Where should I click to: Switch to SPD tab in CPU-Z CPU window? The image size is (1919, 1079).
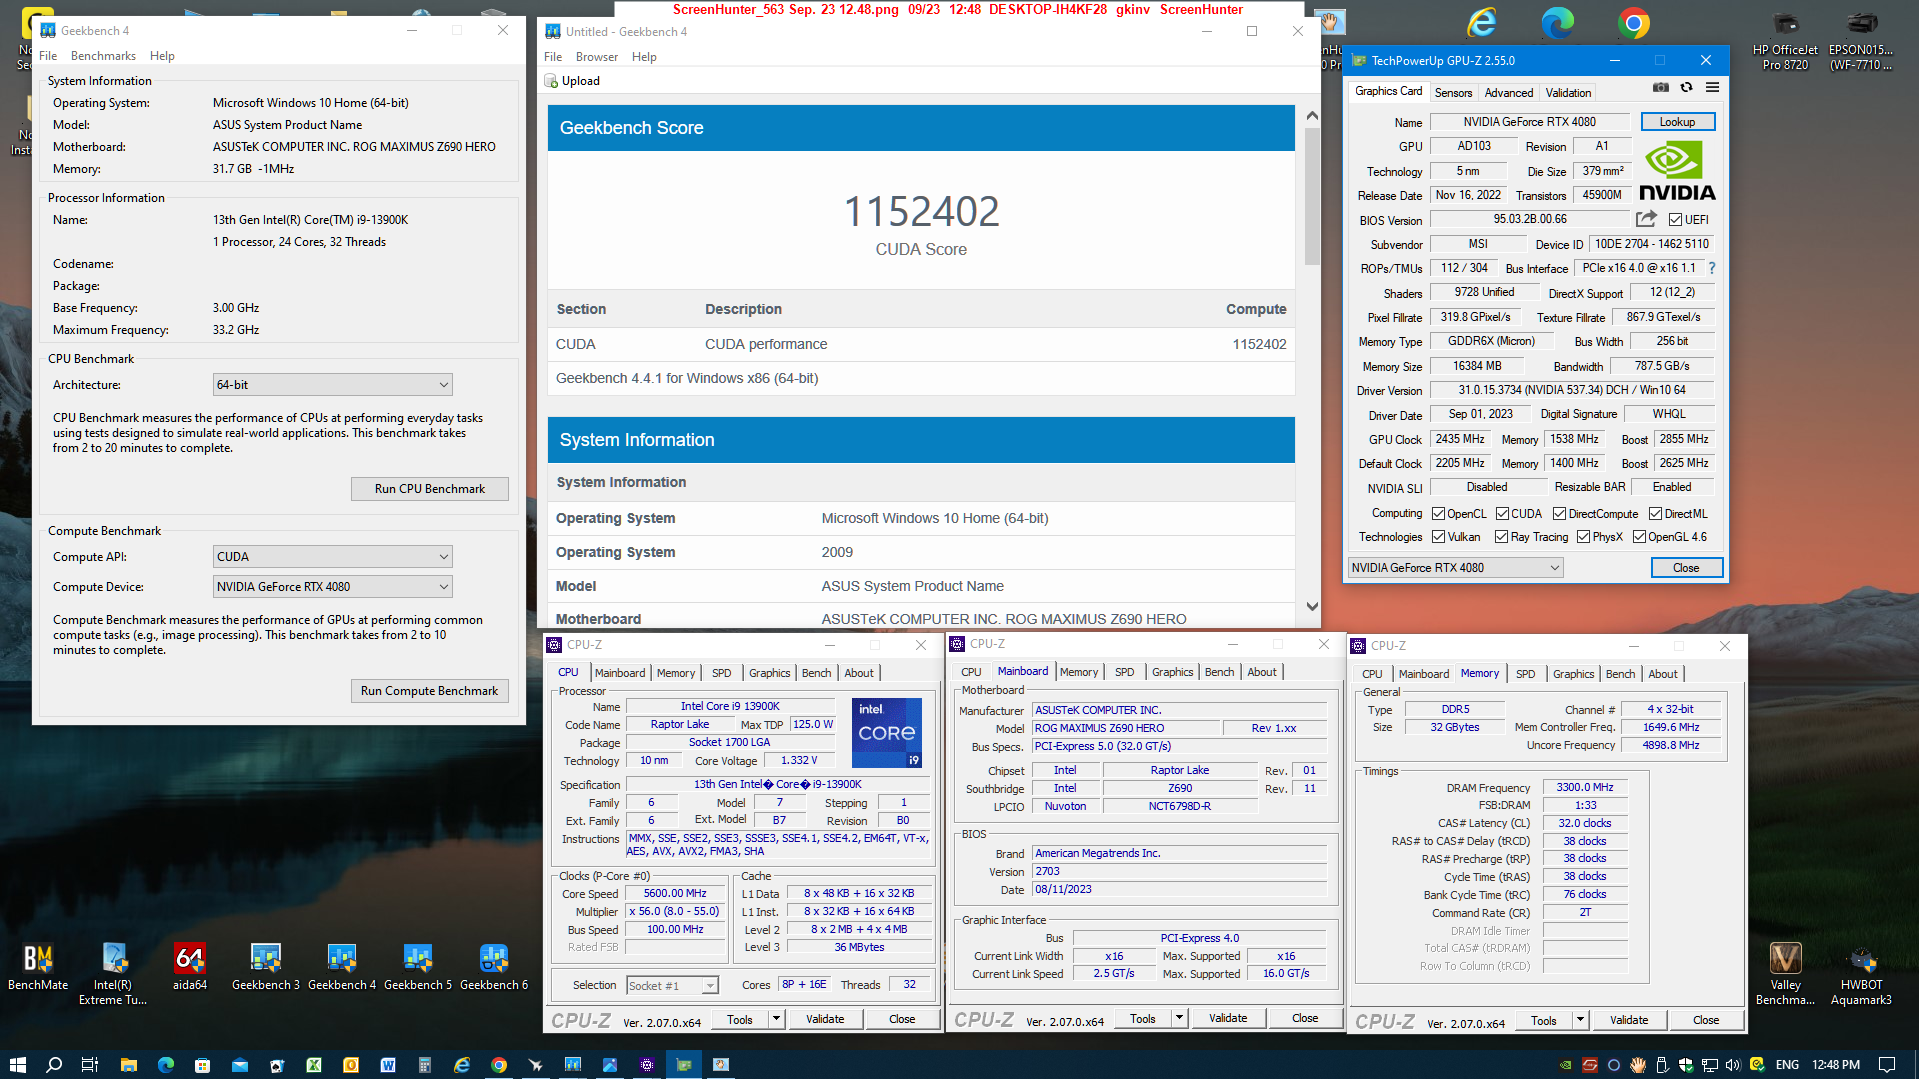(721, 673)
